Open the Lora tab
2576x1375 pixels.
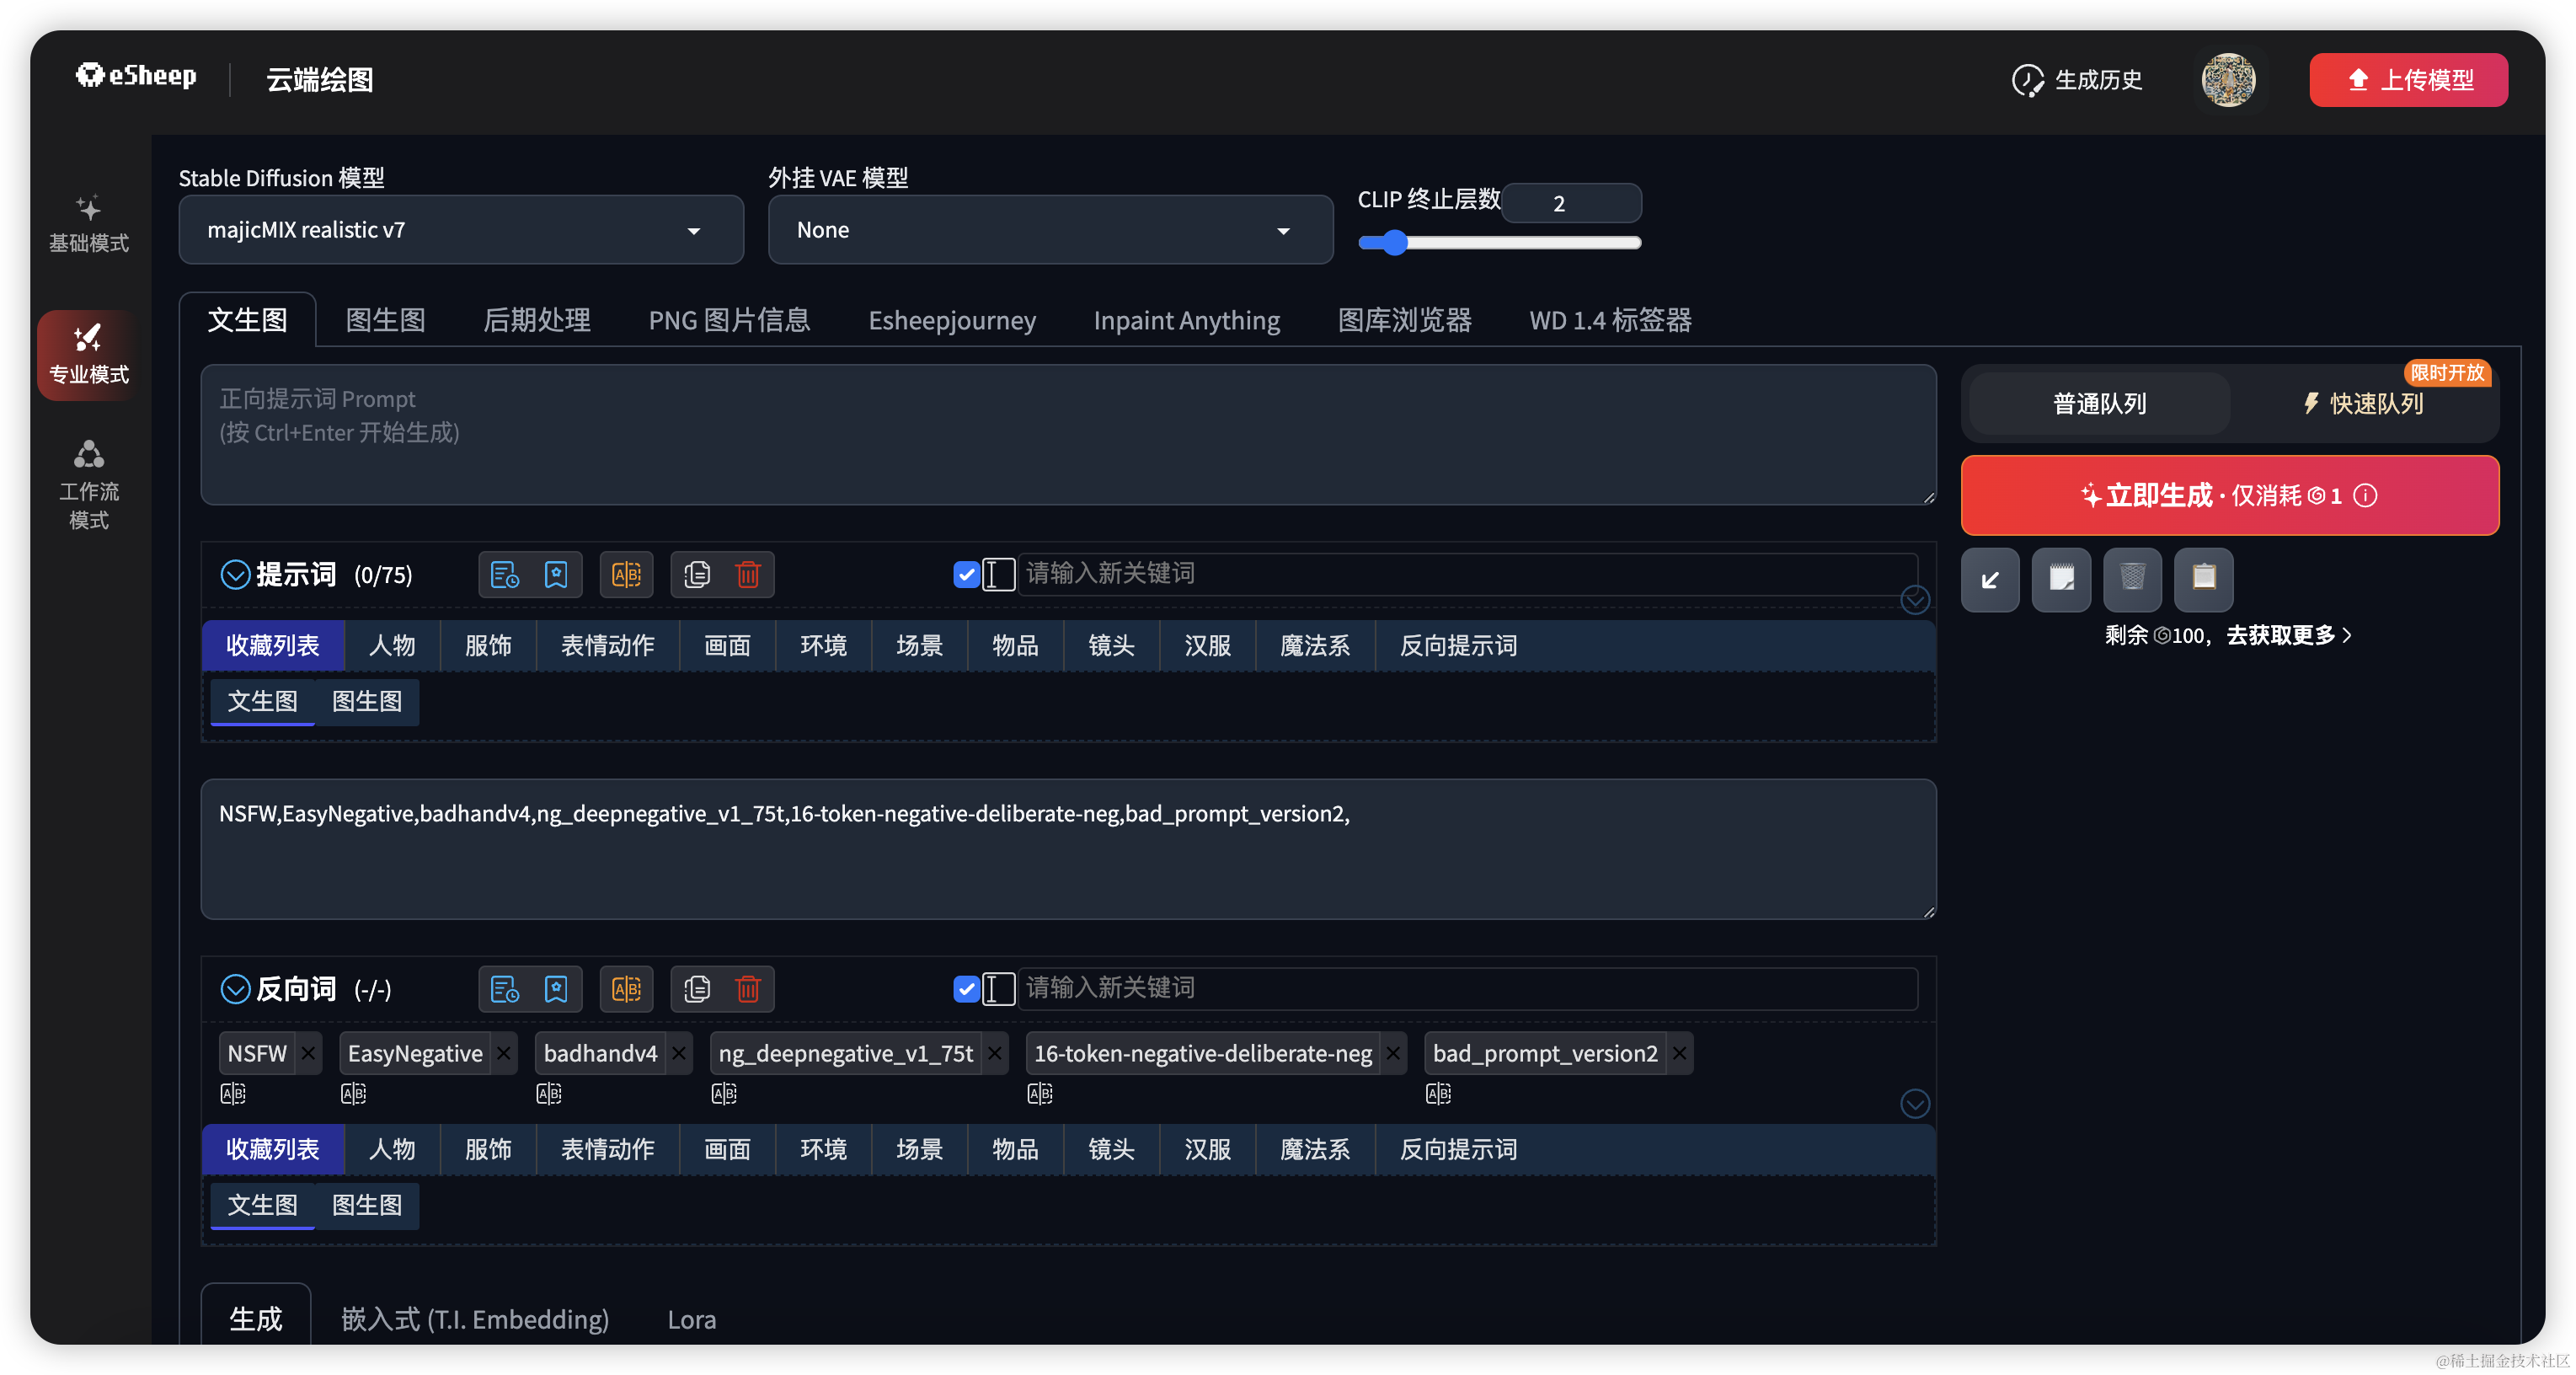(691, 1320)
